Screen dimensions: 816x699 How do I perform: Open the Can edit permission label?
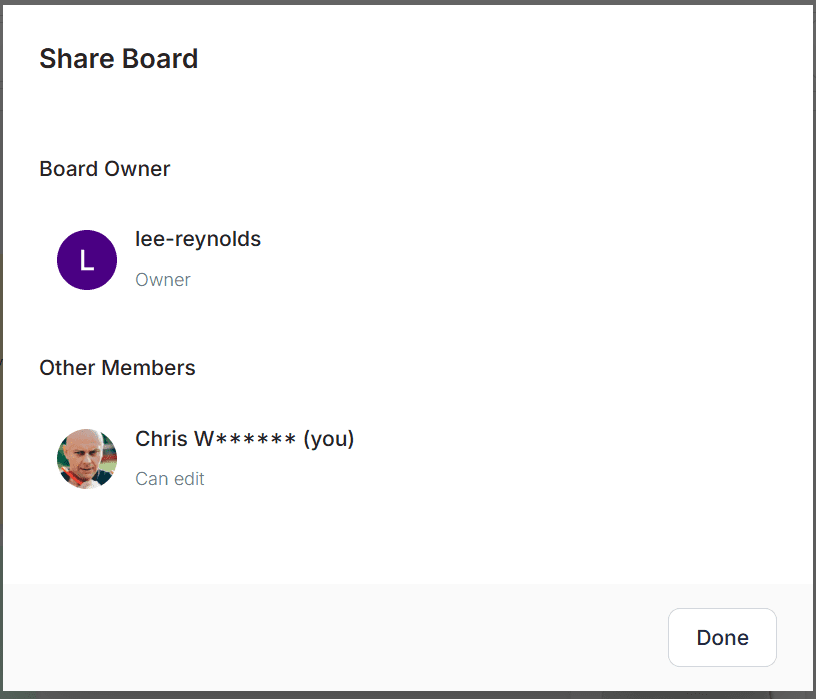(170, 479)
